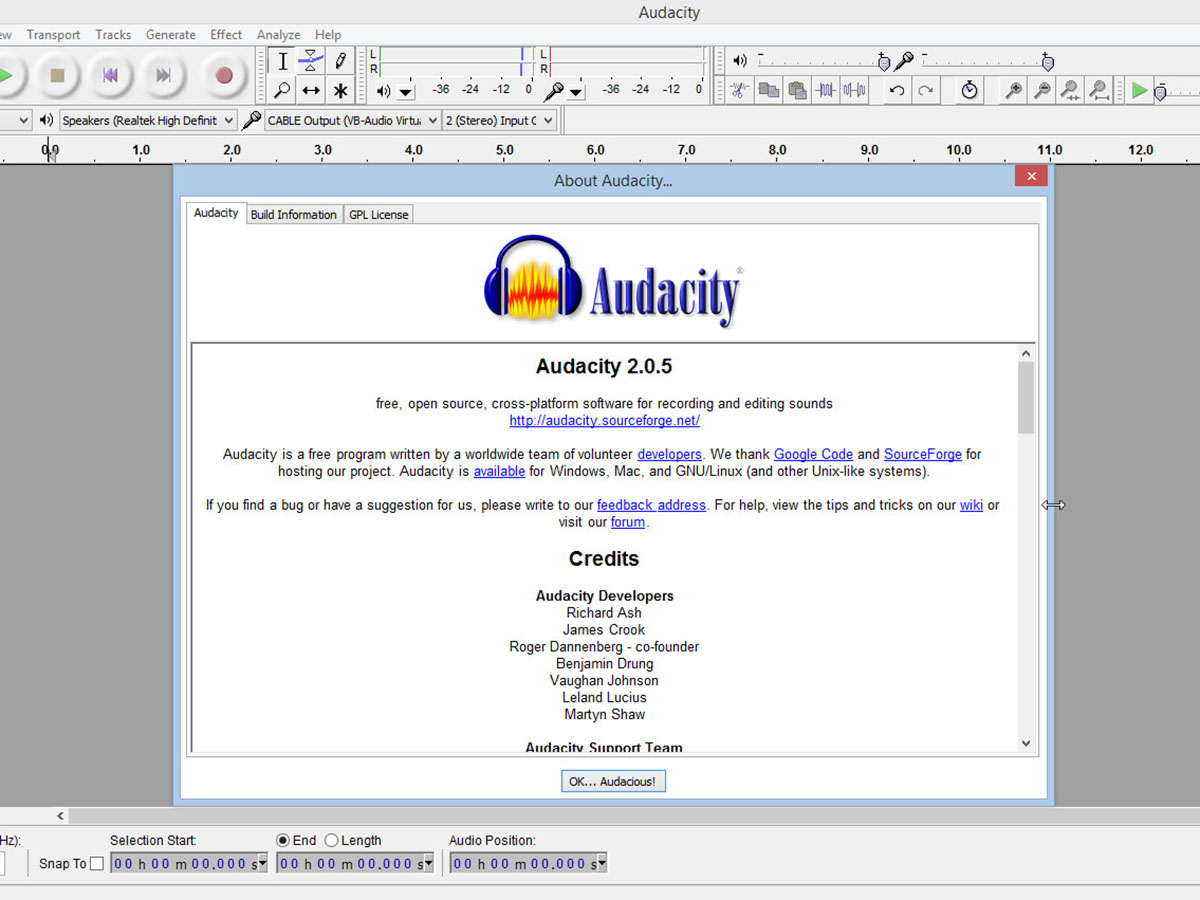Screen dimensions: 1200x900
Task: Open the CABLE Output input device dropdown
Action: [x=352, y=120]
